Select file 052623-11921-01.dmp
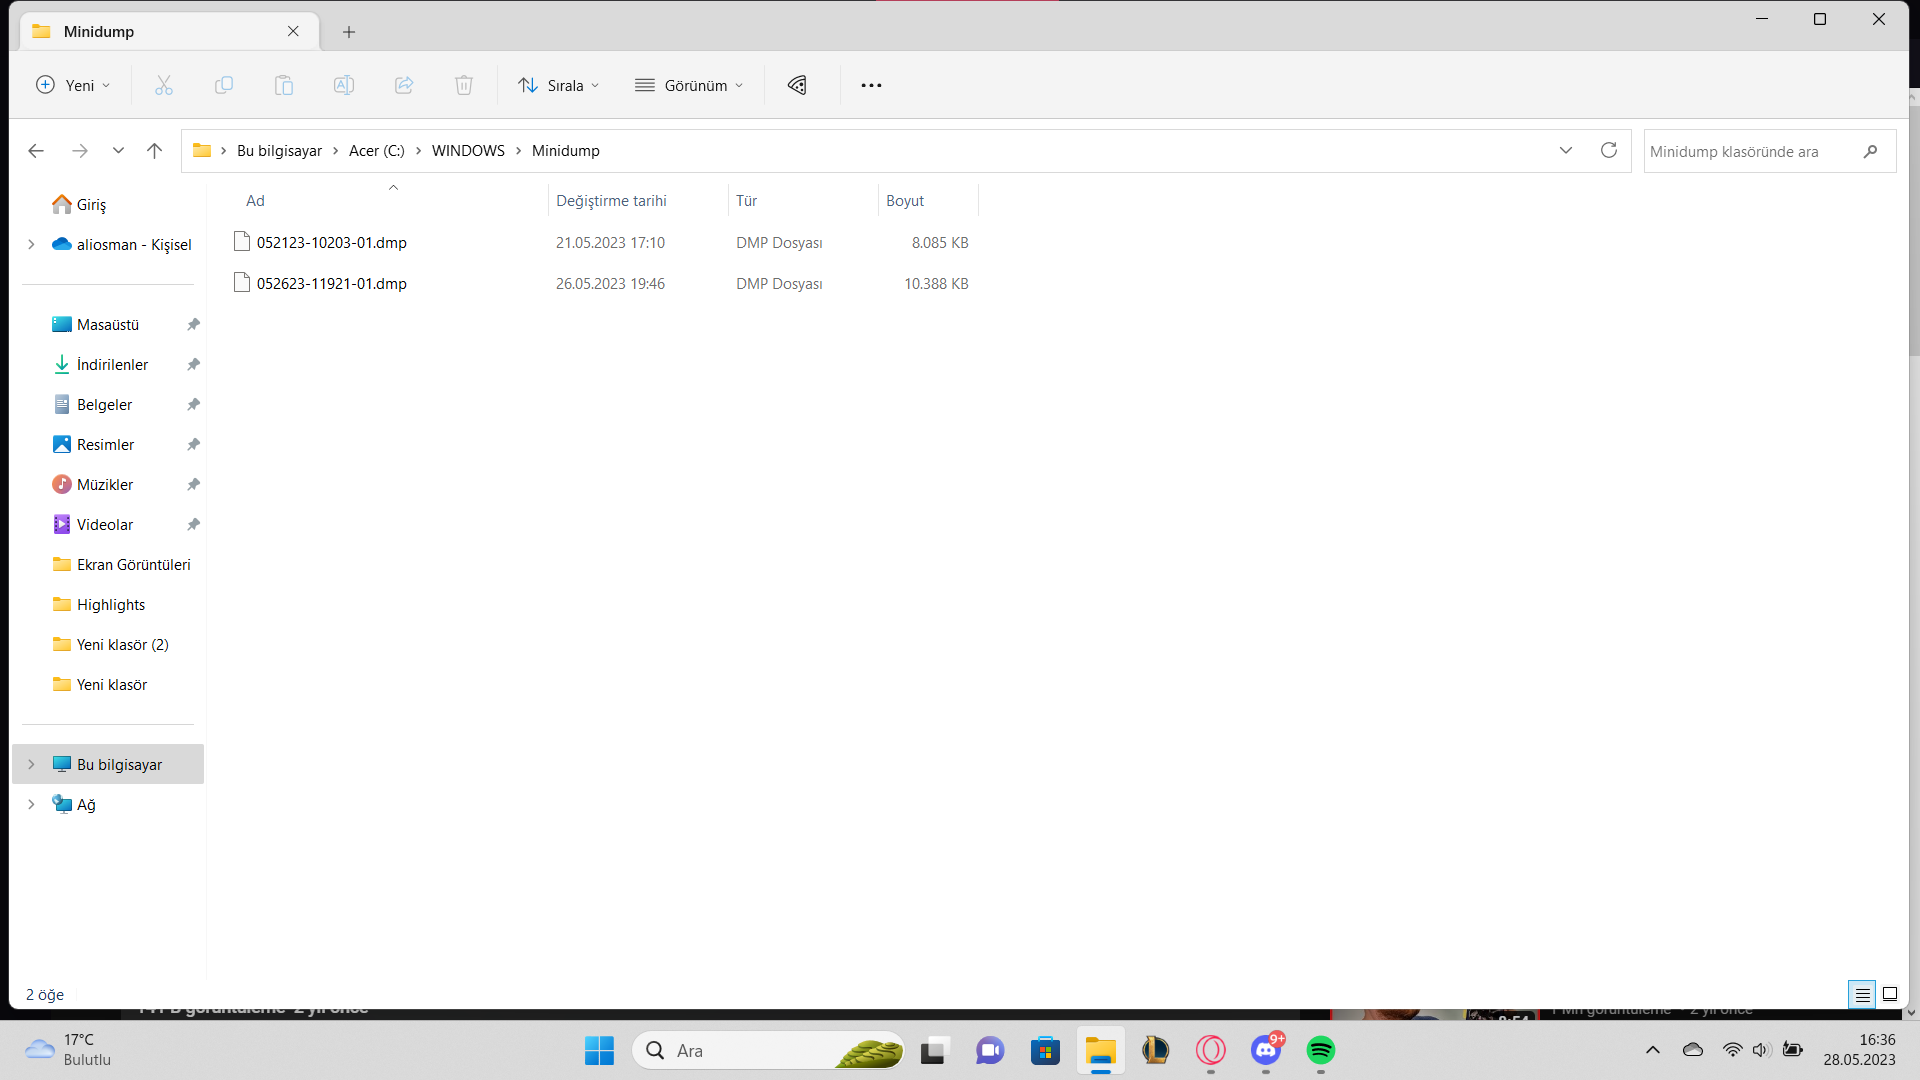 331,283
